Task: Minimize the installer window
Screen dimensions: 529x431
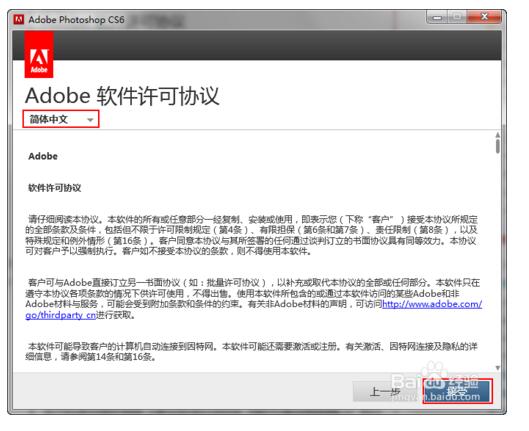Action: point(438,17)
